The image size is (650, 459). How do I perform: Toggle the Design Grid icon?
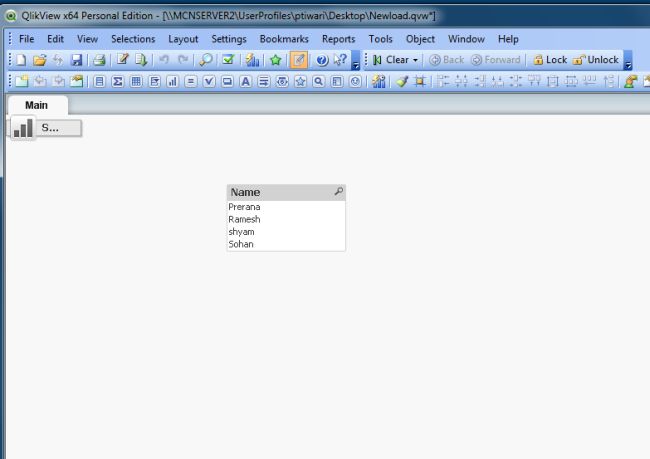pos(420,81)
